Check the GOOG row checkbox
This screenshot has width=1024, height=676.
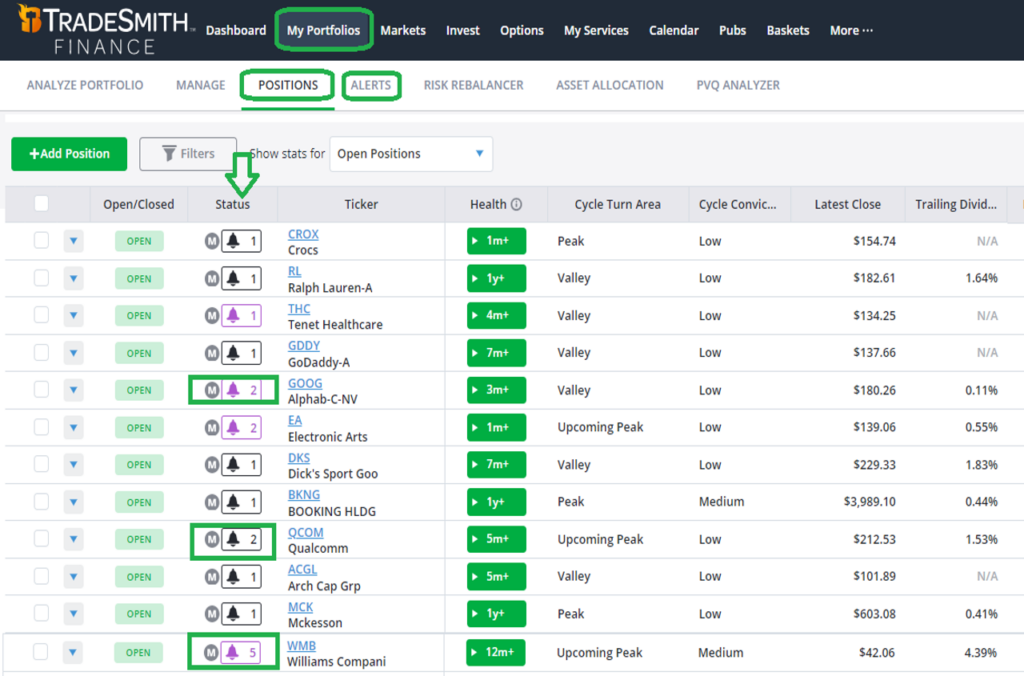(x=41, y=389)
